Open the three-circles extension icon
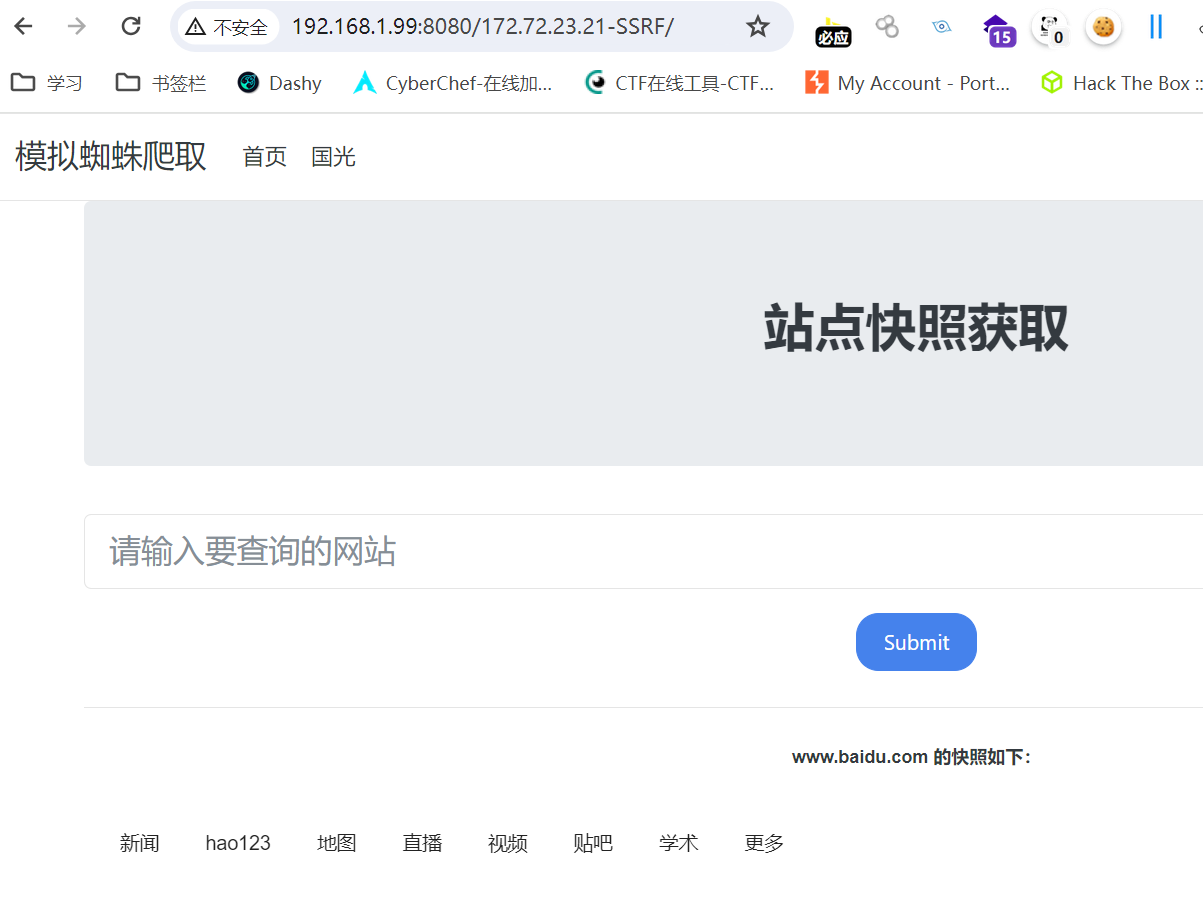This screenshot has width=1203, height=898. click(x=887, y=26)
